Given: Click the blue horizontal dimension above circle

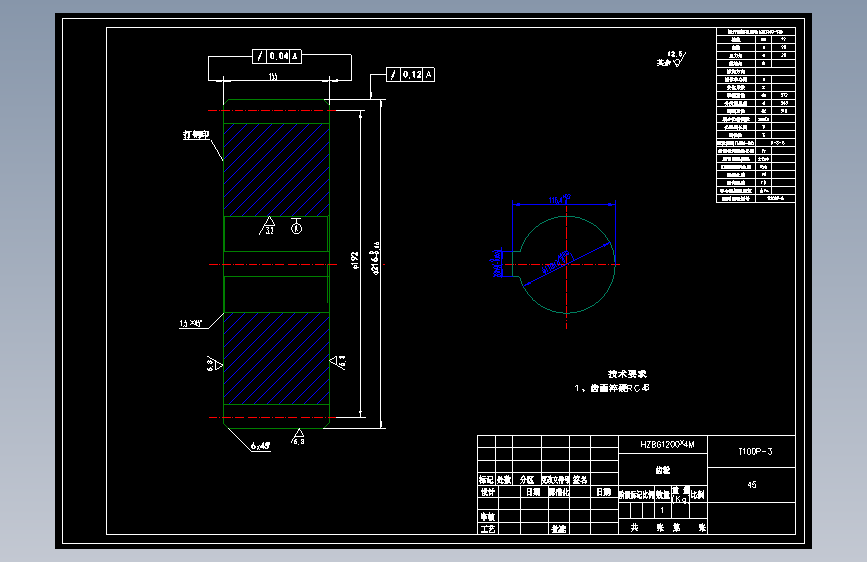Looking at the screenshot, I should 560,199.
